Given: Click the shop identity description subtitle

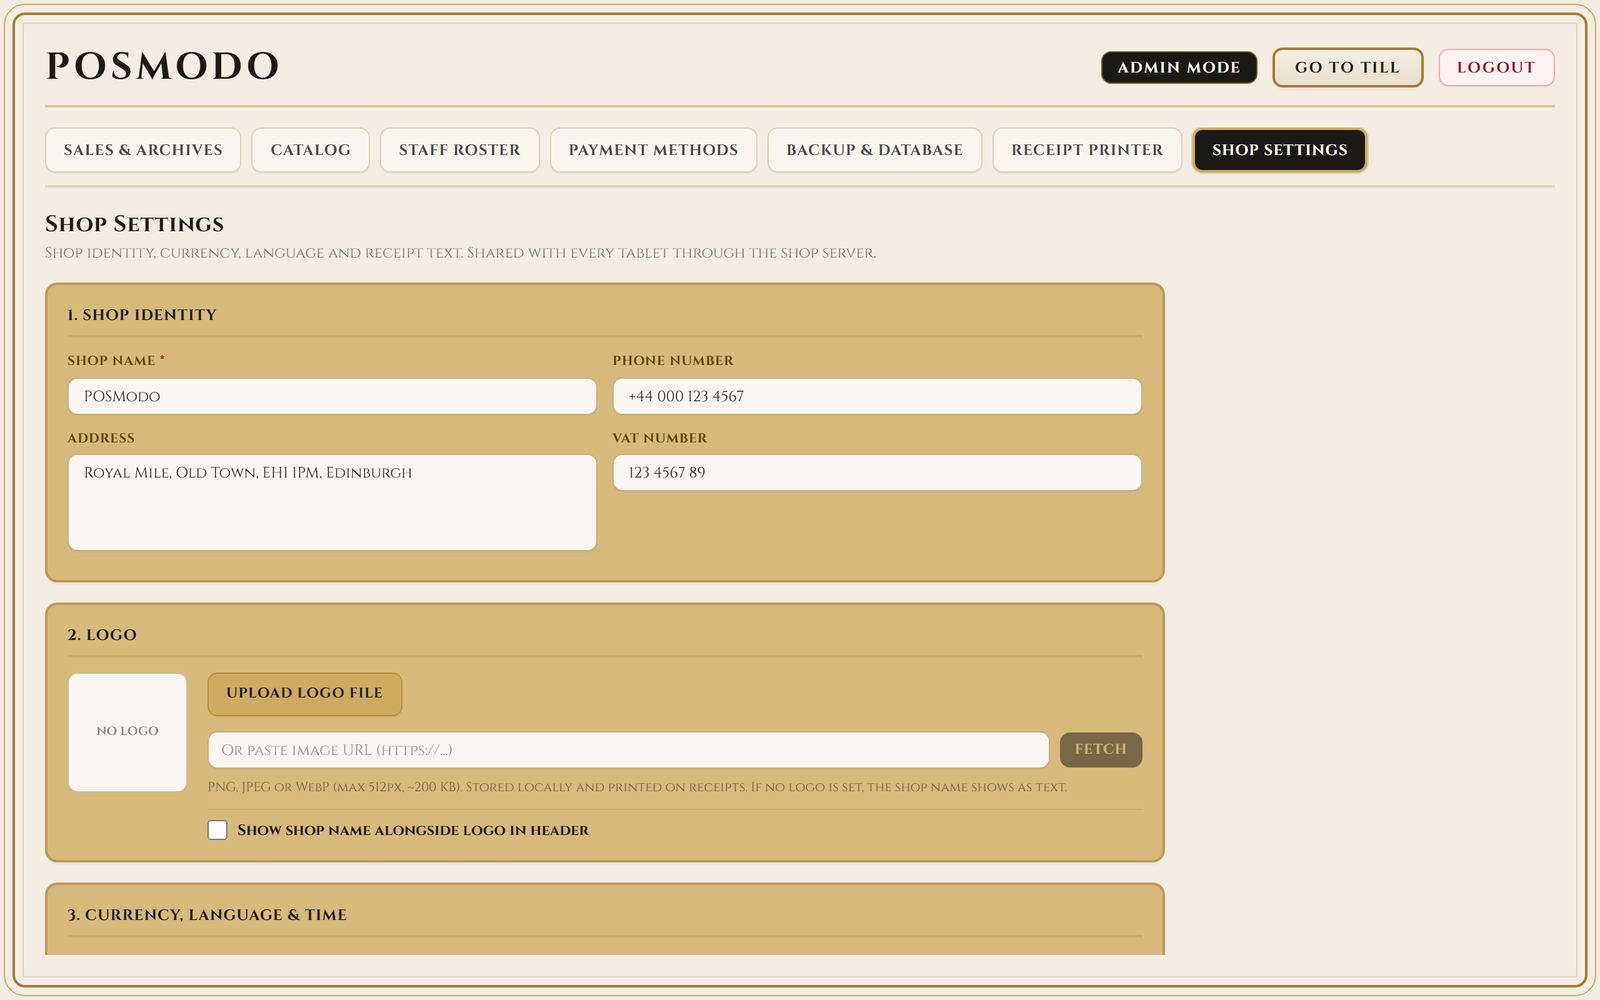Looking at the screenshot, I should tap(460, 253).
